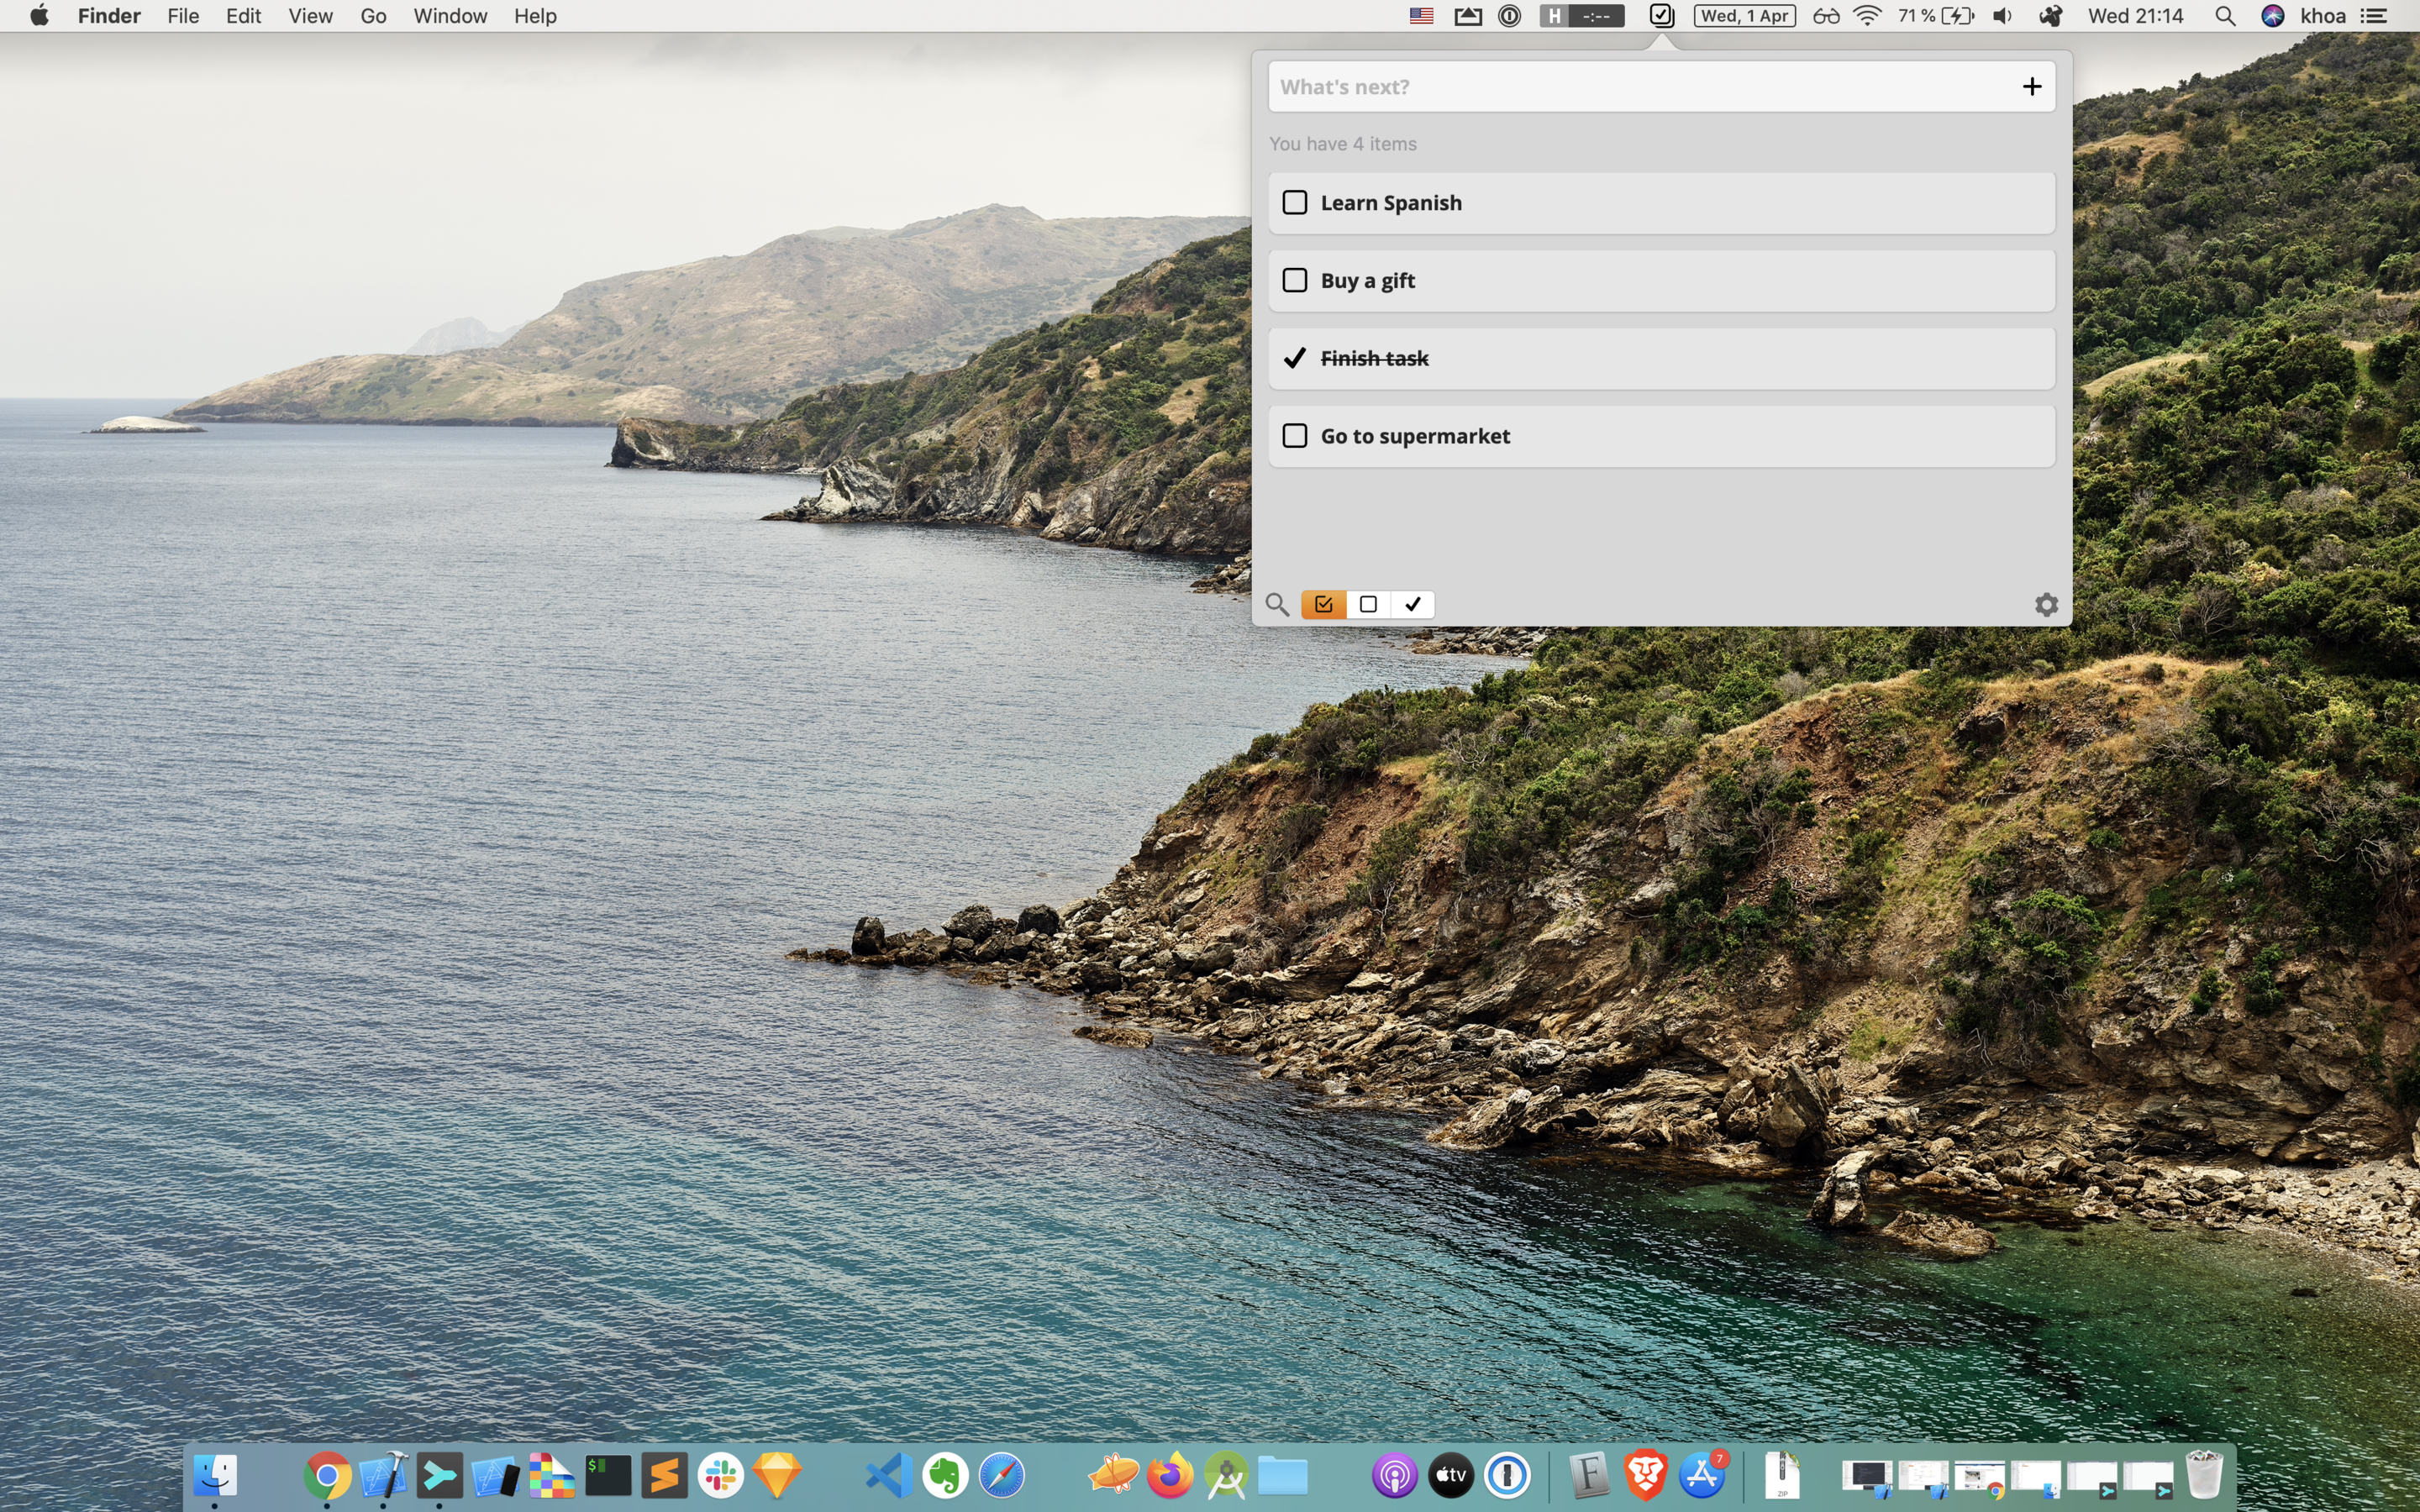Open the settings gear in the todo panel
2420x1512 pixels.
(x=2046, y=604)
